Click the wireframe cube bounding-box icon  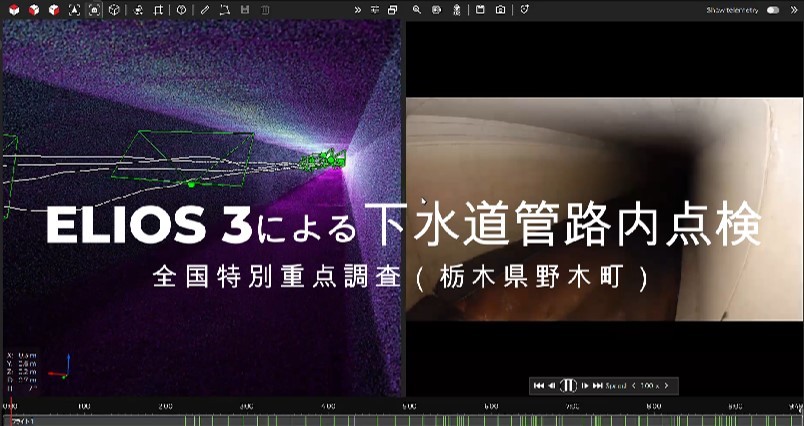point(114,10)
